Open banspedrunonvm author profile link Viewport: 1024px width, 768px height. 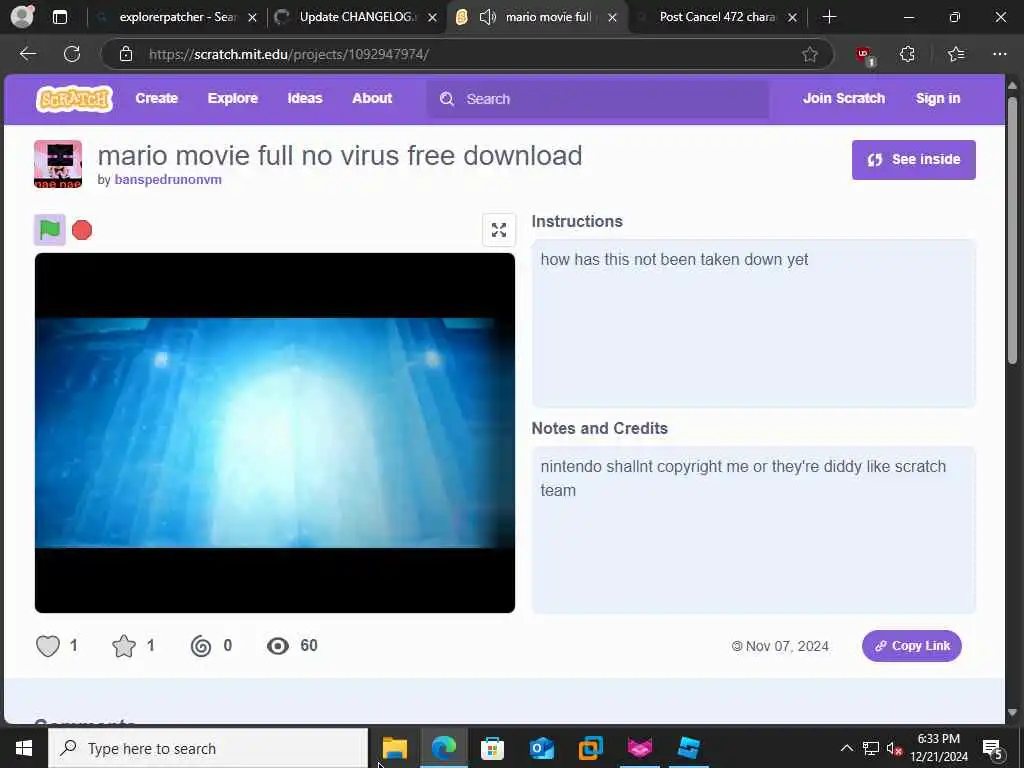[x=168, y=180]
